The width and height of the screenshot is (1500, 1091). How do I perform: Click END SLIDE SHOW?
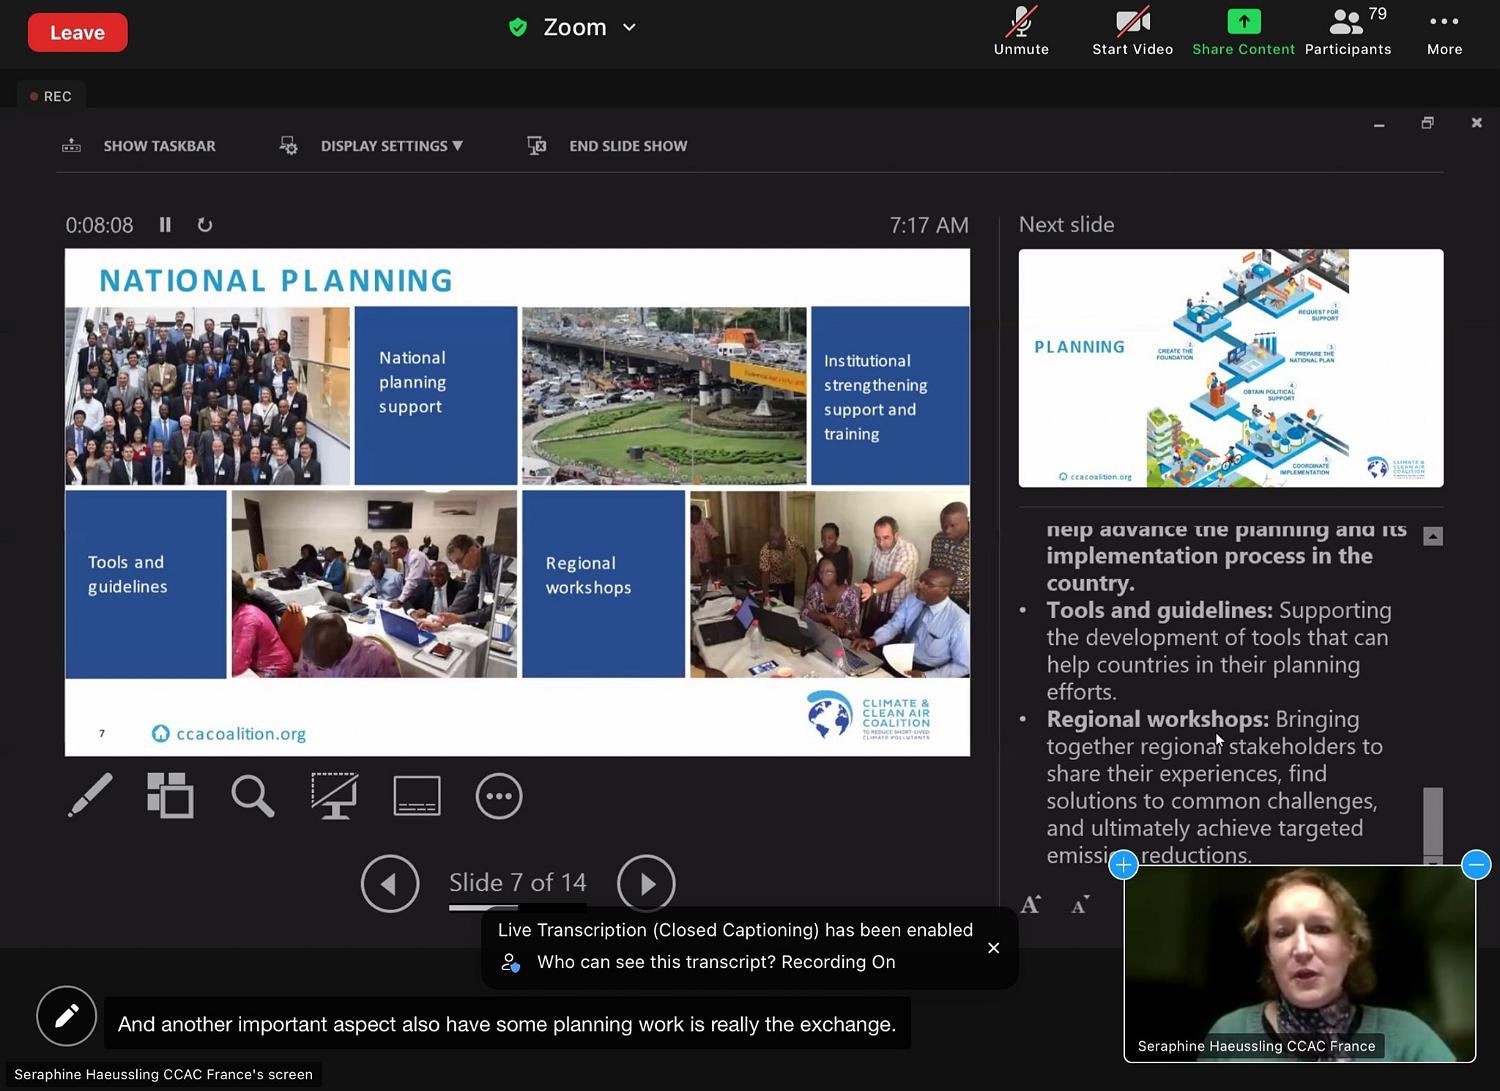(x=607, y=146)
